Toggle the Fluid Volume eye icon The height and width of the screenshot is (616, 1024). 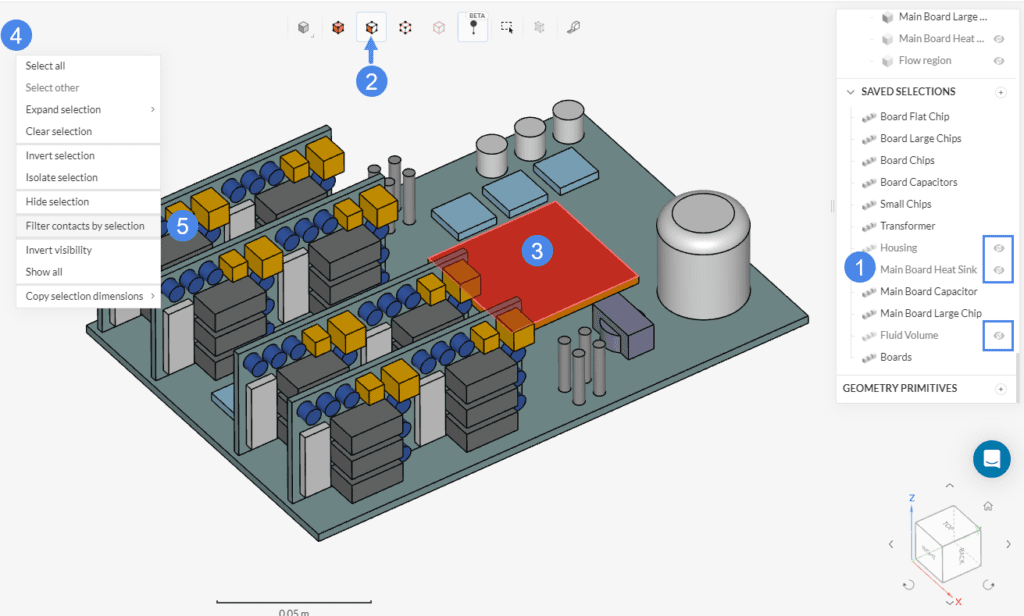(997, 335)
